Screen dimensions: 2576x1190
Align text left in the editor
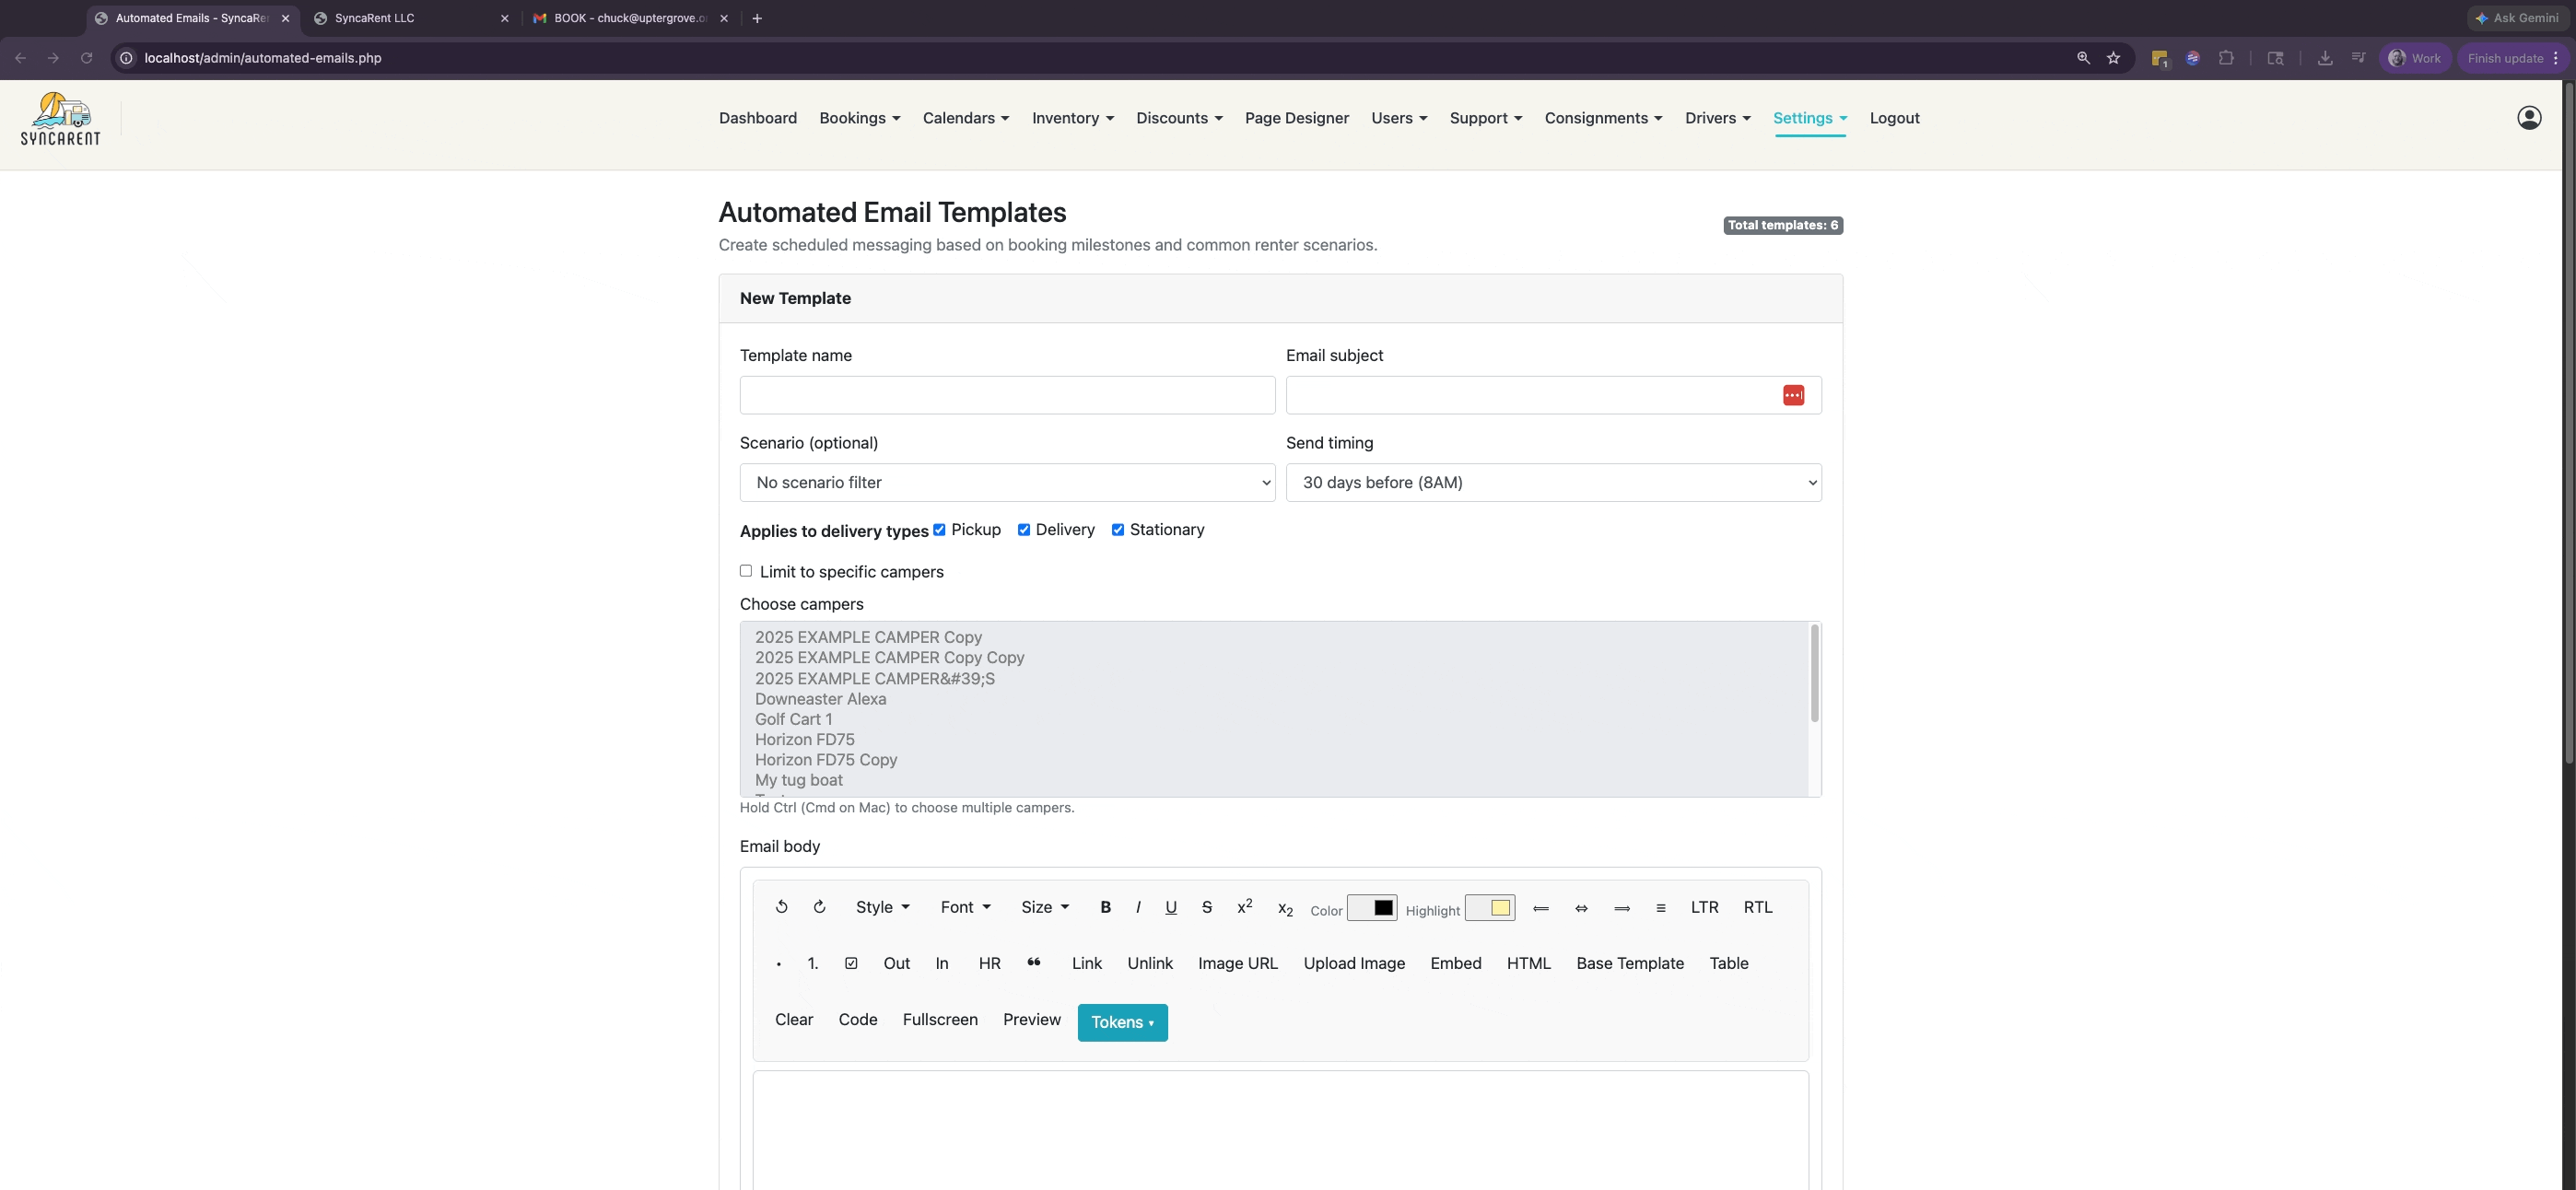pyautogui.click(x=1541, y=907)
